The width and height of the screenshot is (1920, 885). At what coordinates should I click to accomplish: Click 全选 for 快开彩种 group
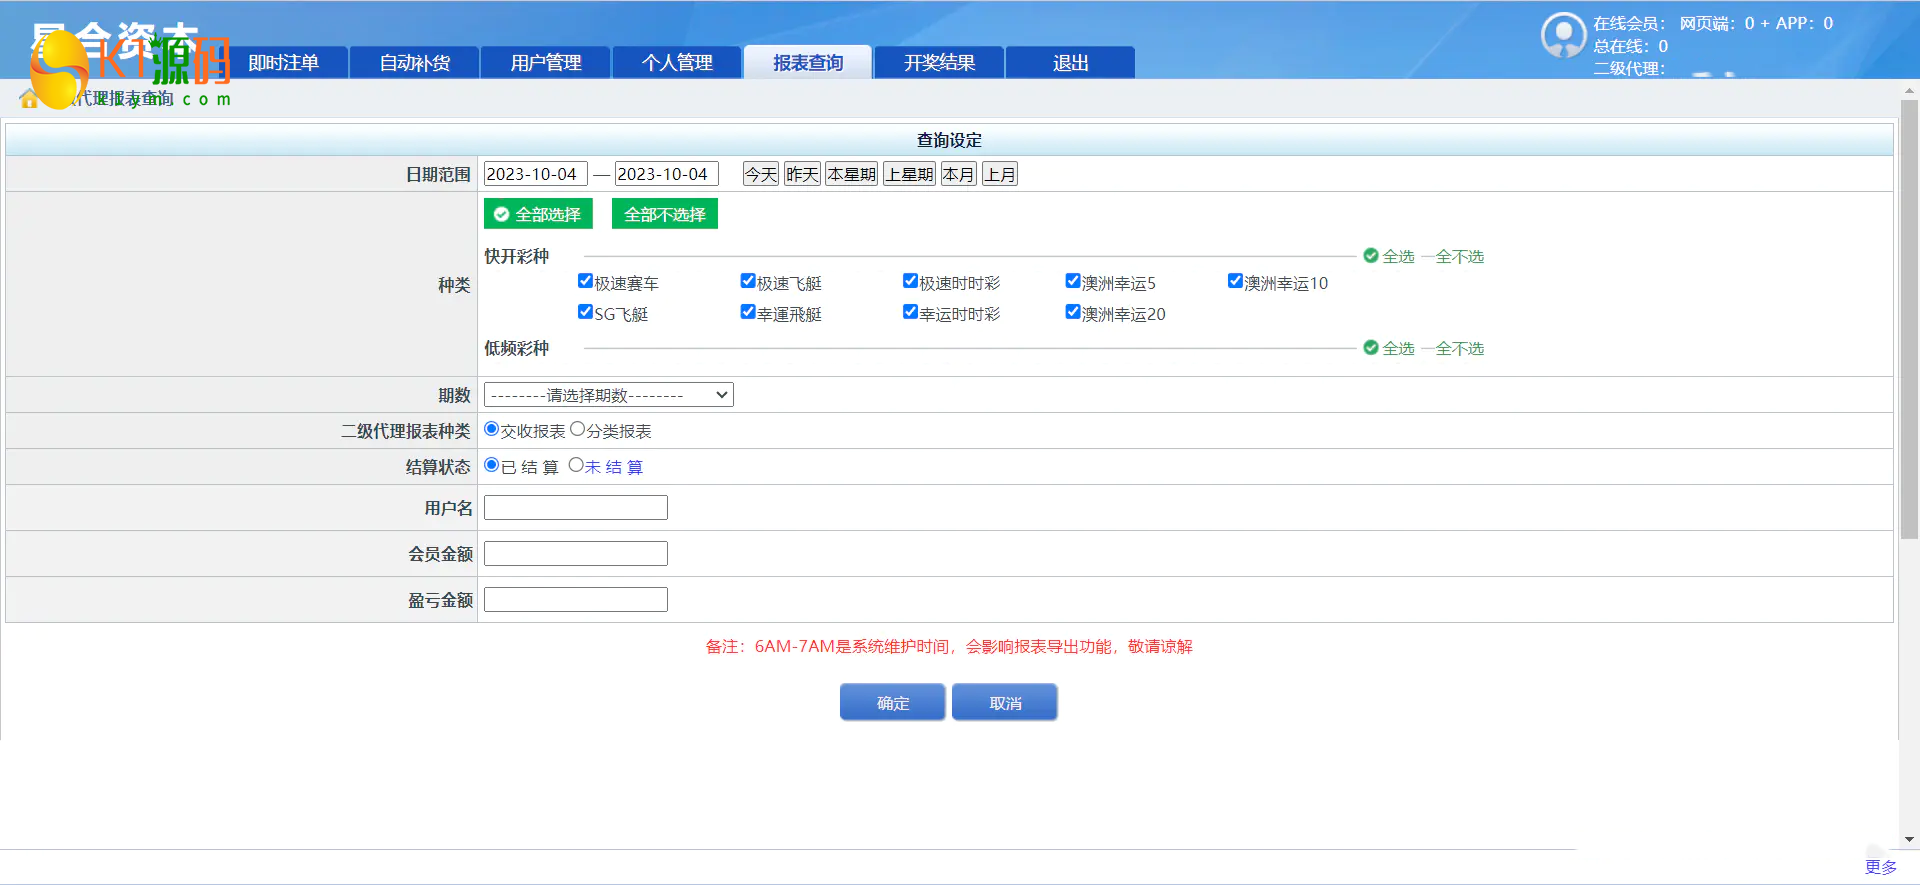pos(1389,257)
